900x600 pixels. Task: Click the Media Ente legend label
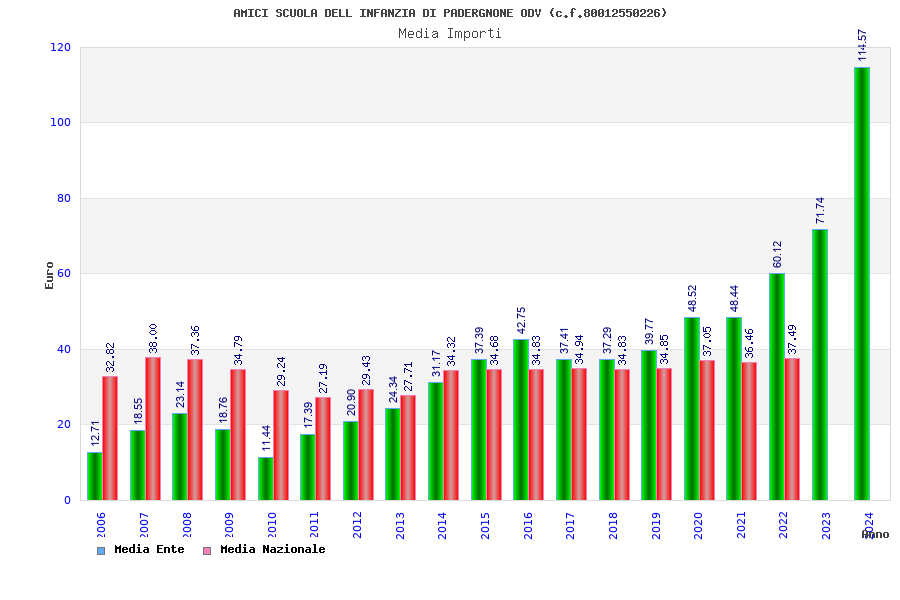pyautogui.click(x=149, y=549)
